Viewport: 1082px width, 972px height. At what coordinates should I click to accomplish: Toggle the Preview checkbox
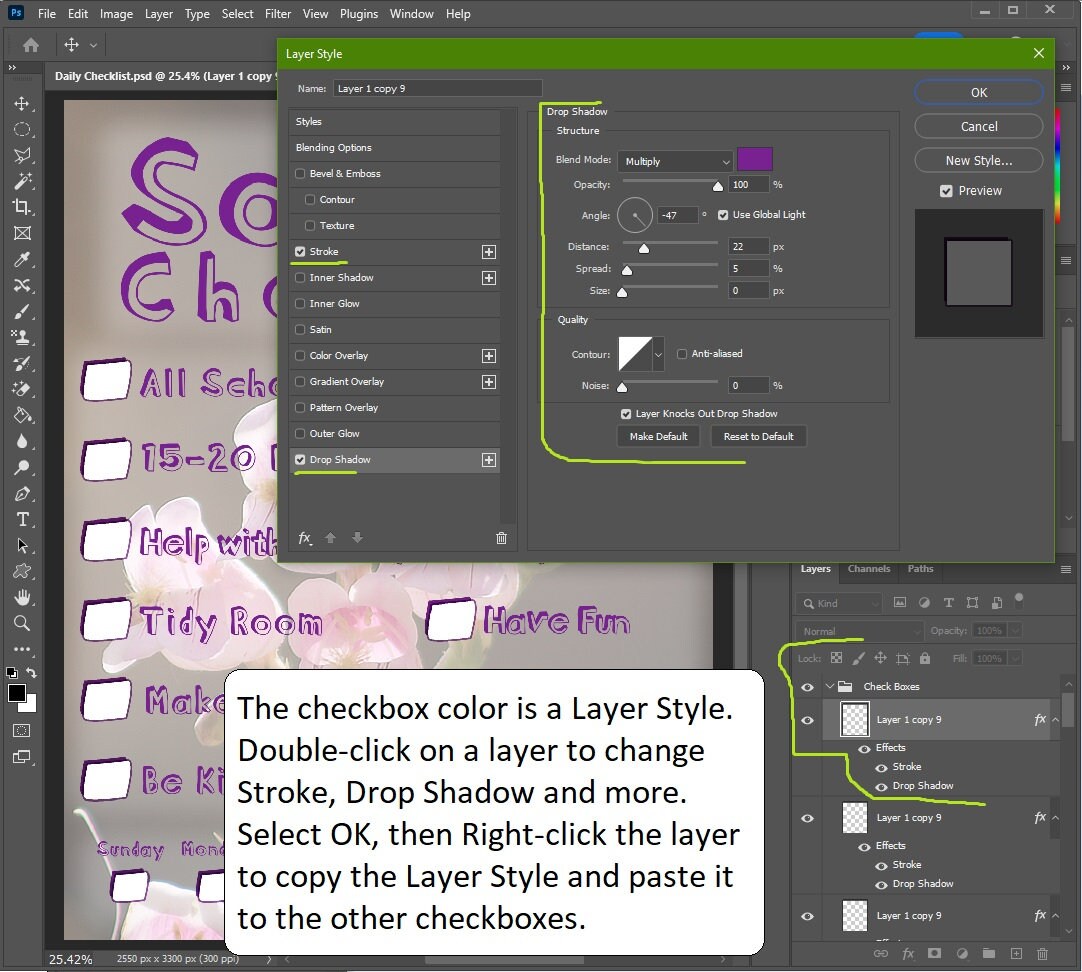click(x=944, y=190)
